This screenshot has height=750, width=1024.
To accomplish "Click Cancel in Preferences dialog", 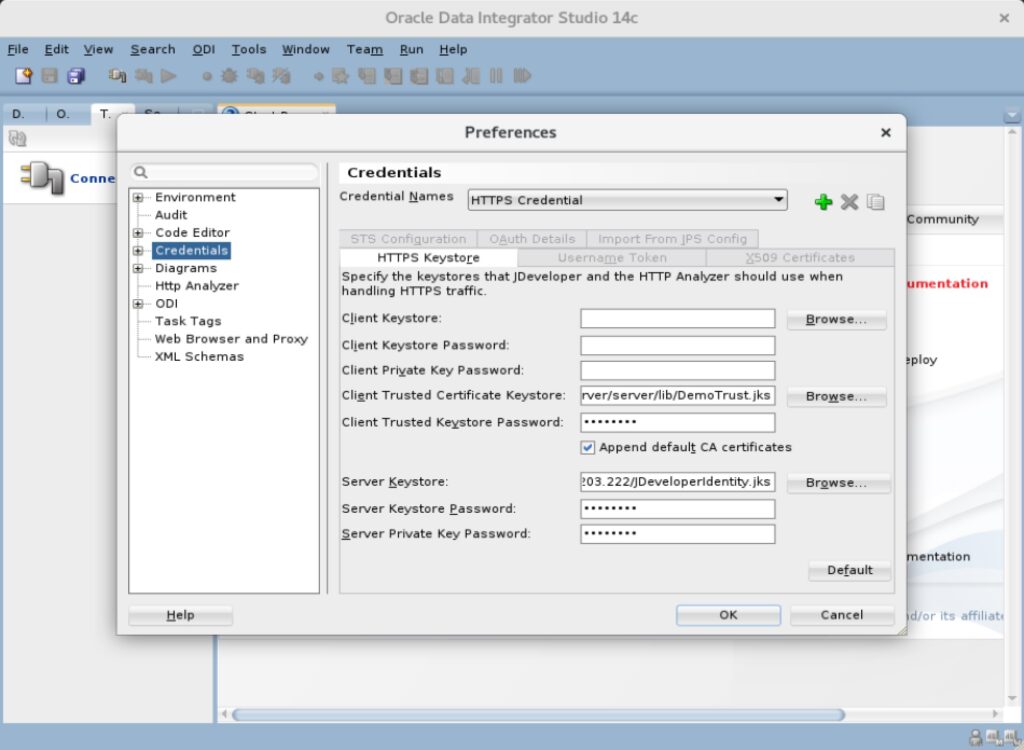I will tap(842, 615).
